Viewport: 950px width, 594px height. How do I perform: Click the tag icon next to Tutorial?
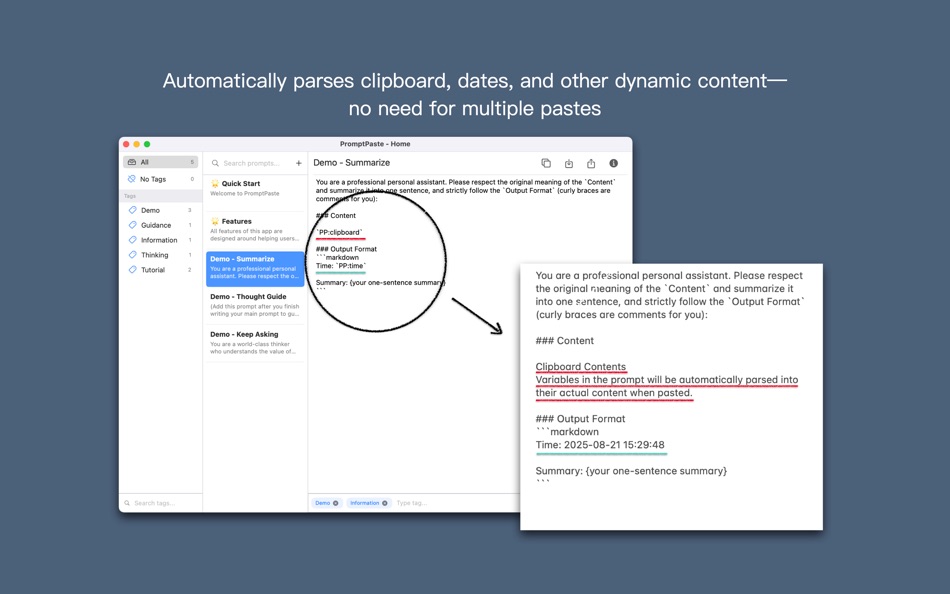133,270
